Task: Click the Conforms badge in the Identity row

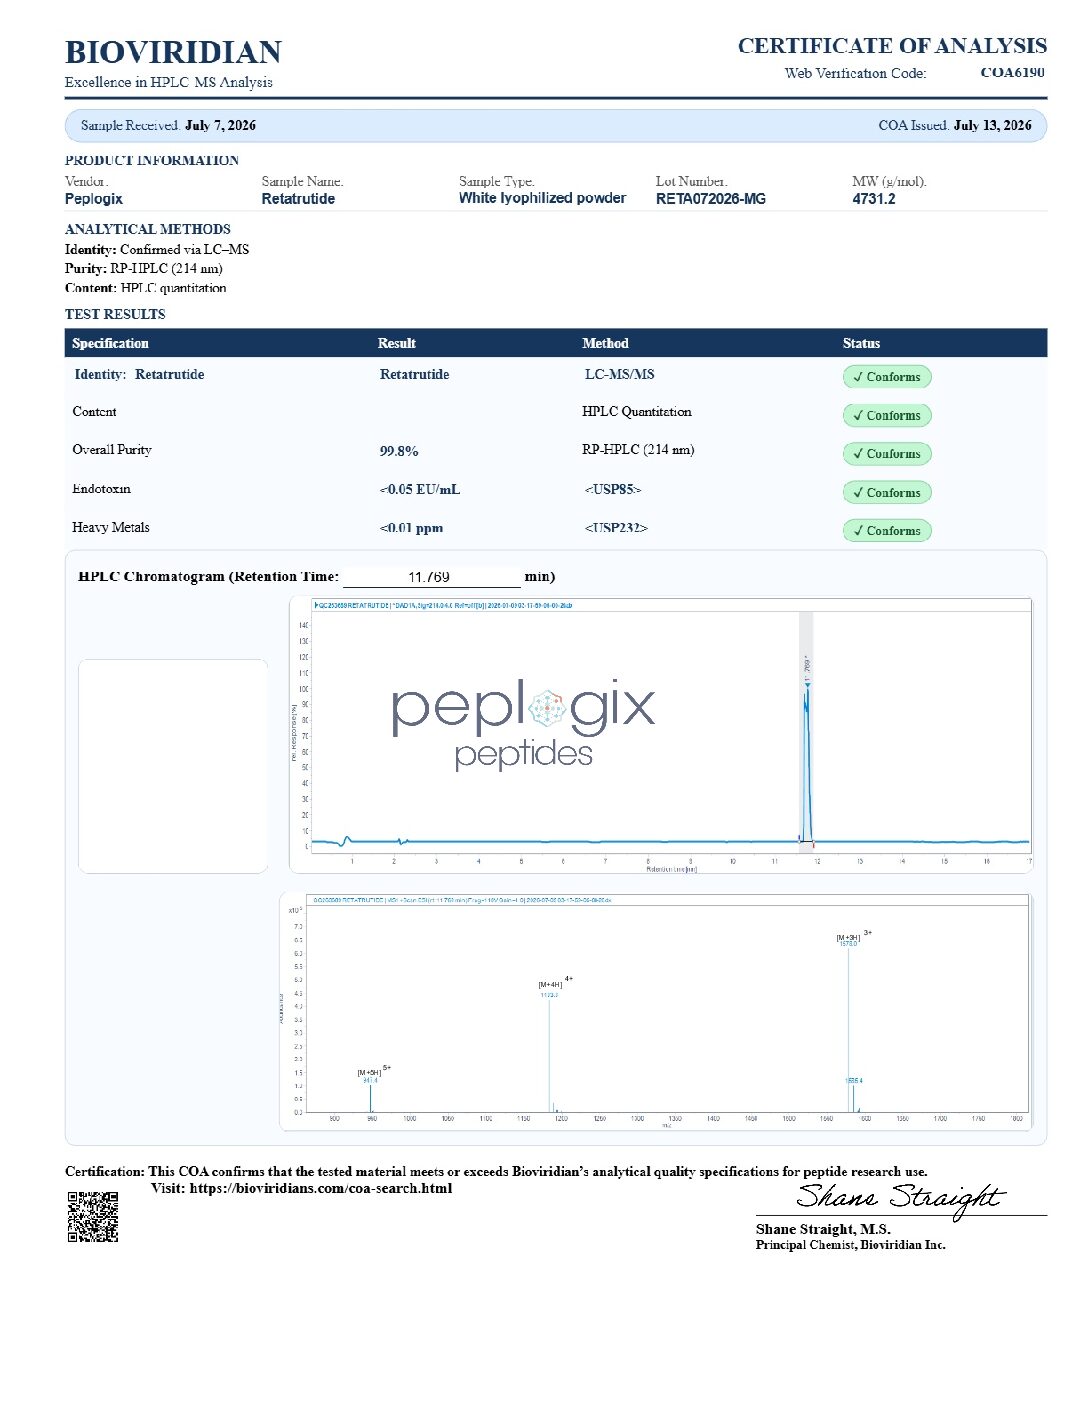Action: point(887,377)
